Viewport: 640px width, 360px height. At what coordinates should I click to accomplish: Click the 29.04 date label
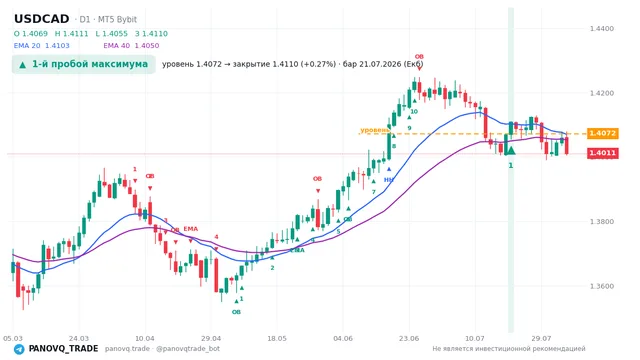[211, 338]
